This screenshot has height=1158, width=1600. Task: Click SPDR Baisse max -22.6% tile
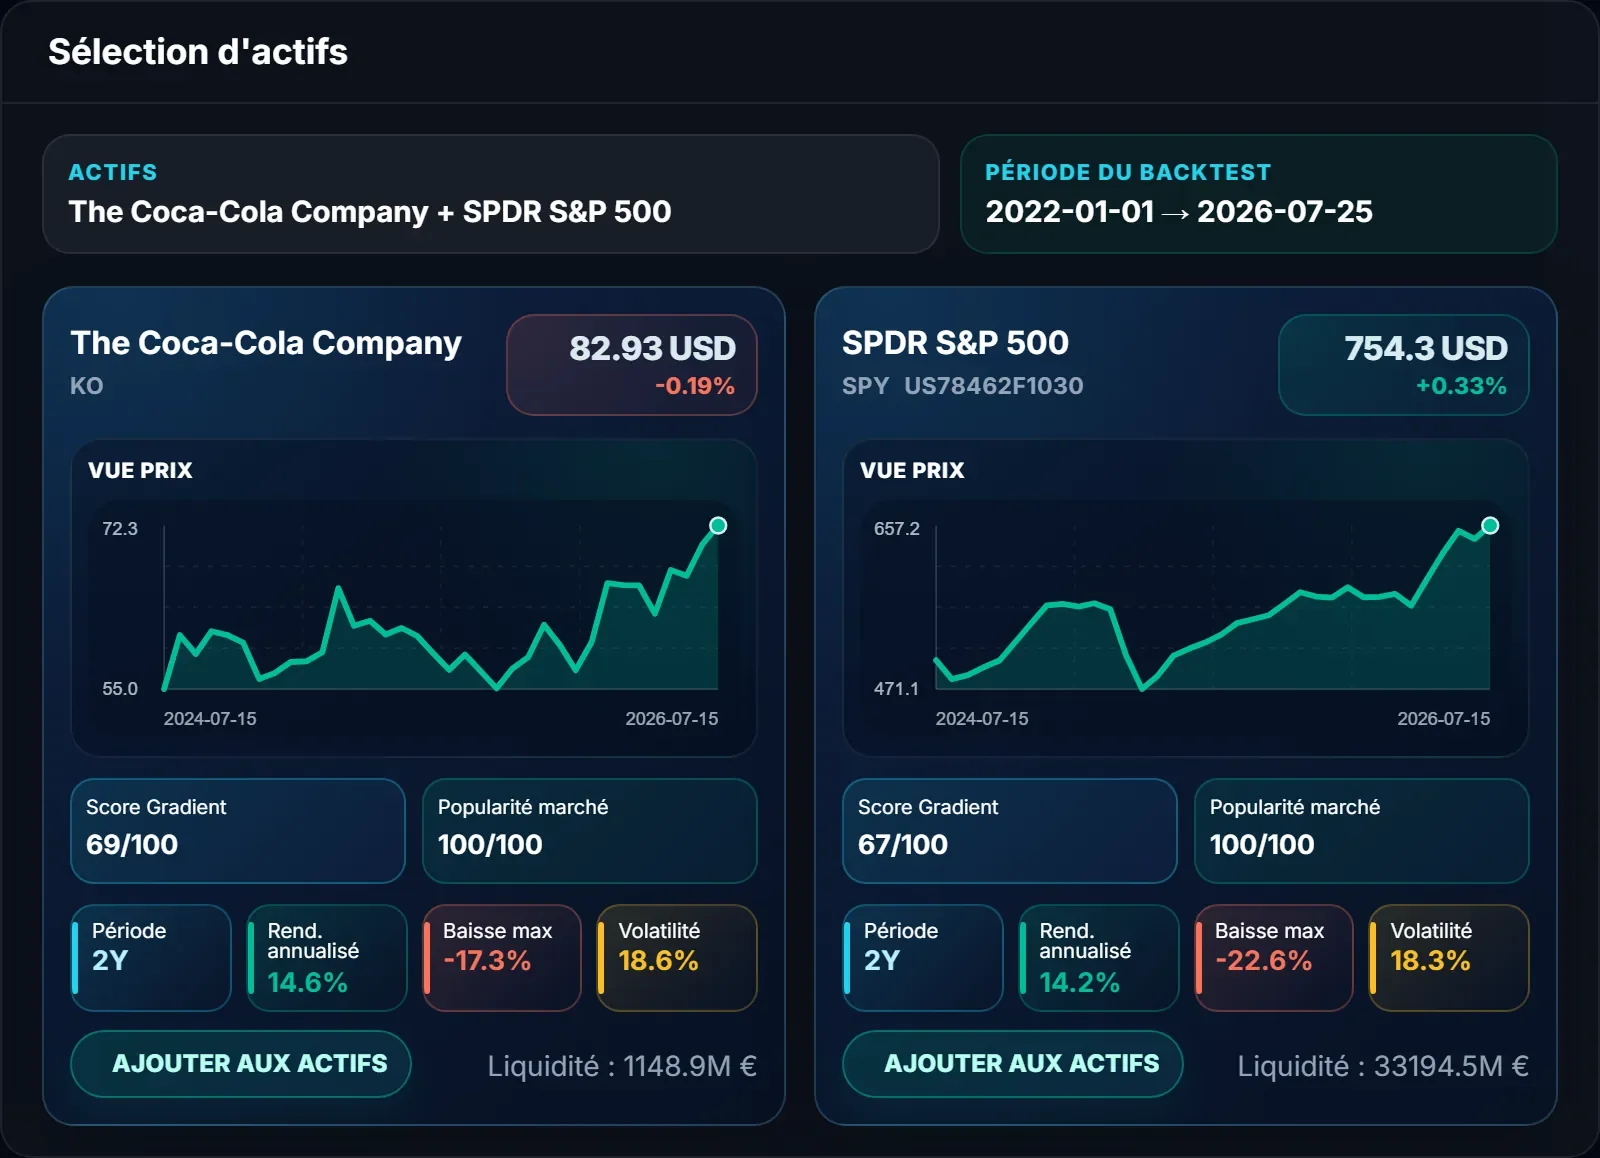point(1274,958)
